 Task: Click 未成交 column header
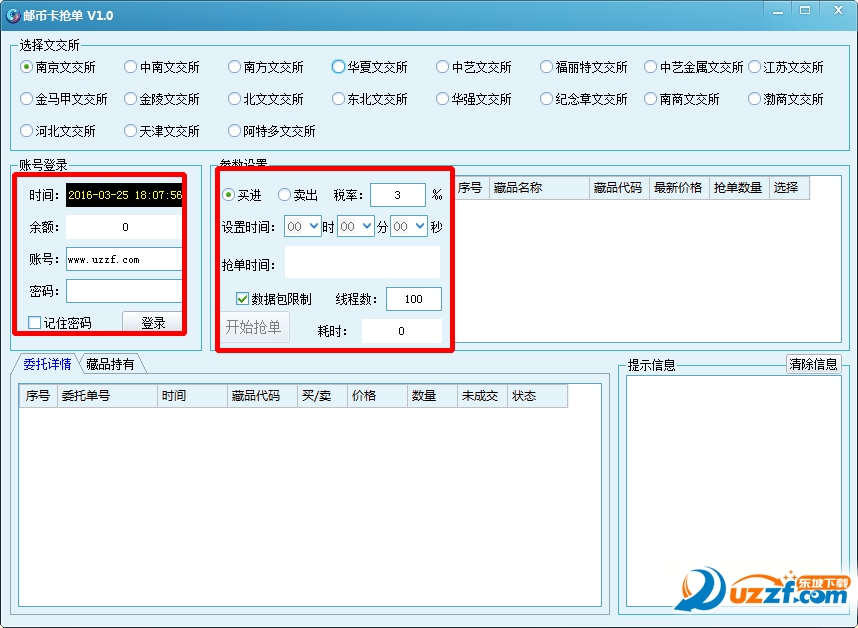pos(482,396)
